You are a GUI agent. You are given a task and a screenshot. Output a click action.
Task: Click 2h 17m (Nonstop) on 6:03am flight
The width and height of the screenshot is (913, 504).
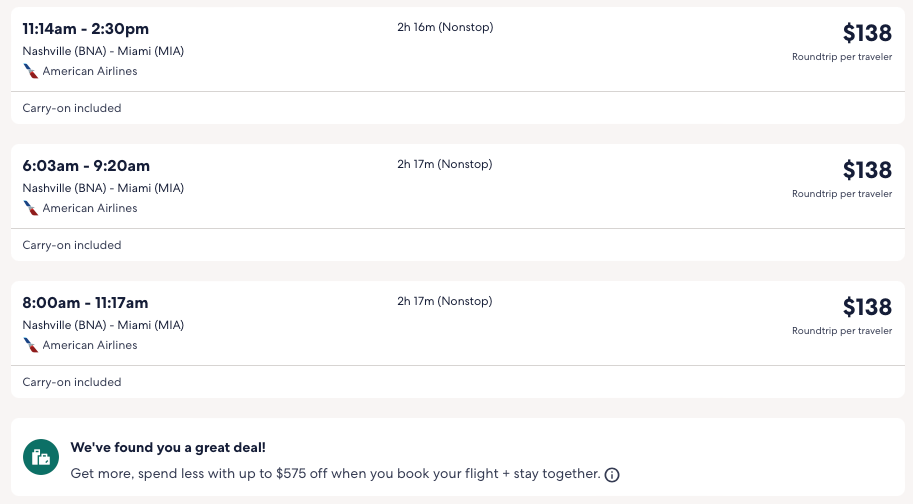[x=445, y=164]
